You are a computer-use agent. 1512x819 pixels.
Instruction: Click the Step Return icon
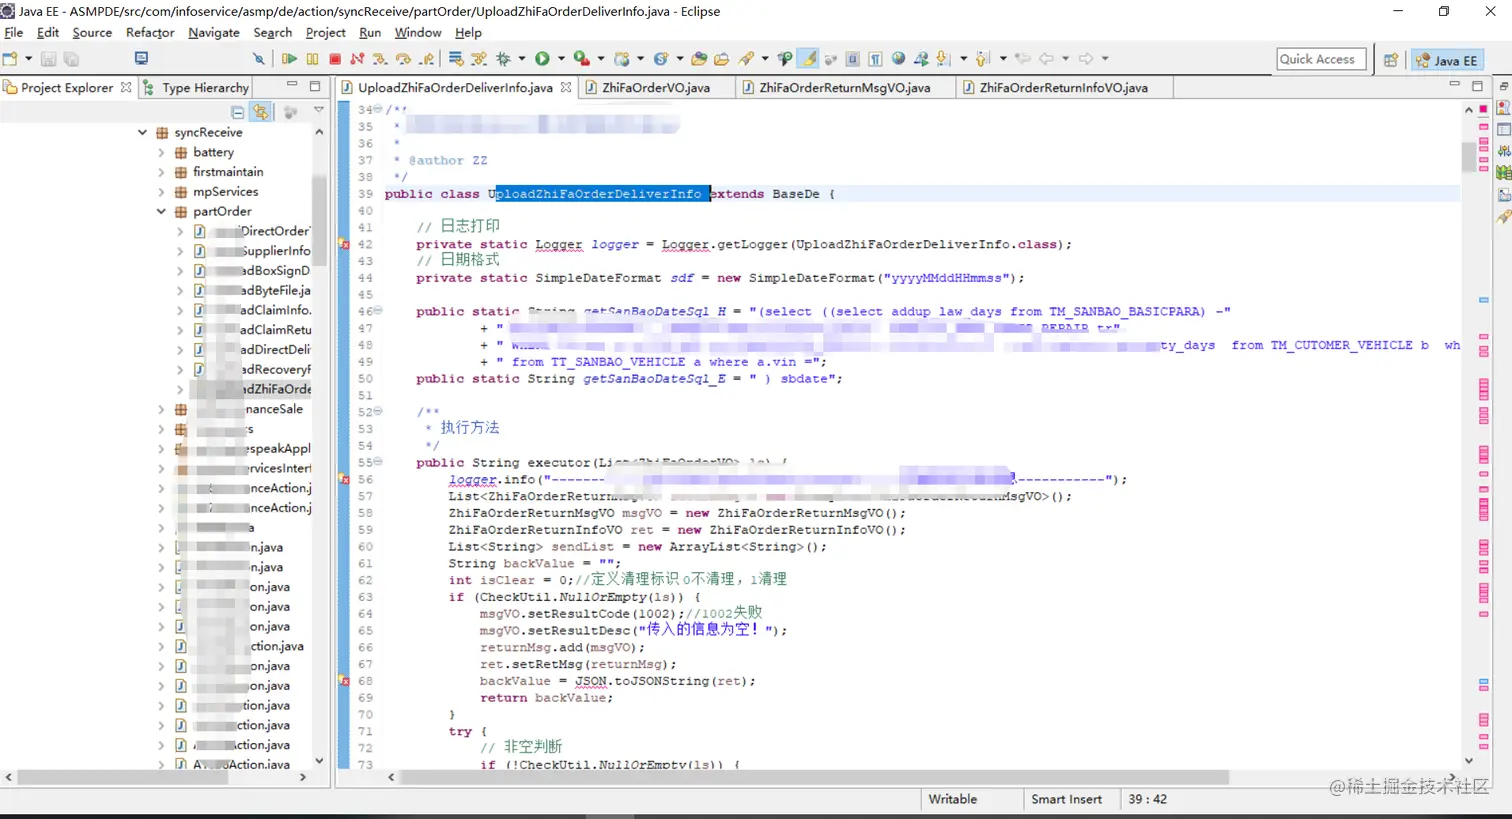click(x=427, y=59)
